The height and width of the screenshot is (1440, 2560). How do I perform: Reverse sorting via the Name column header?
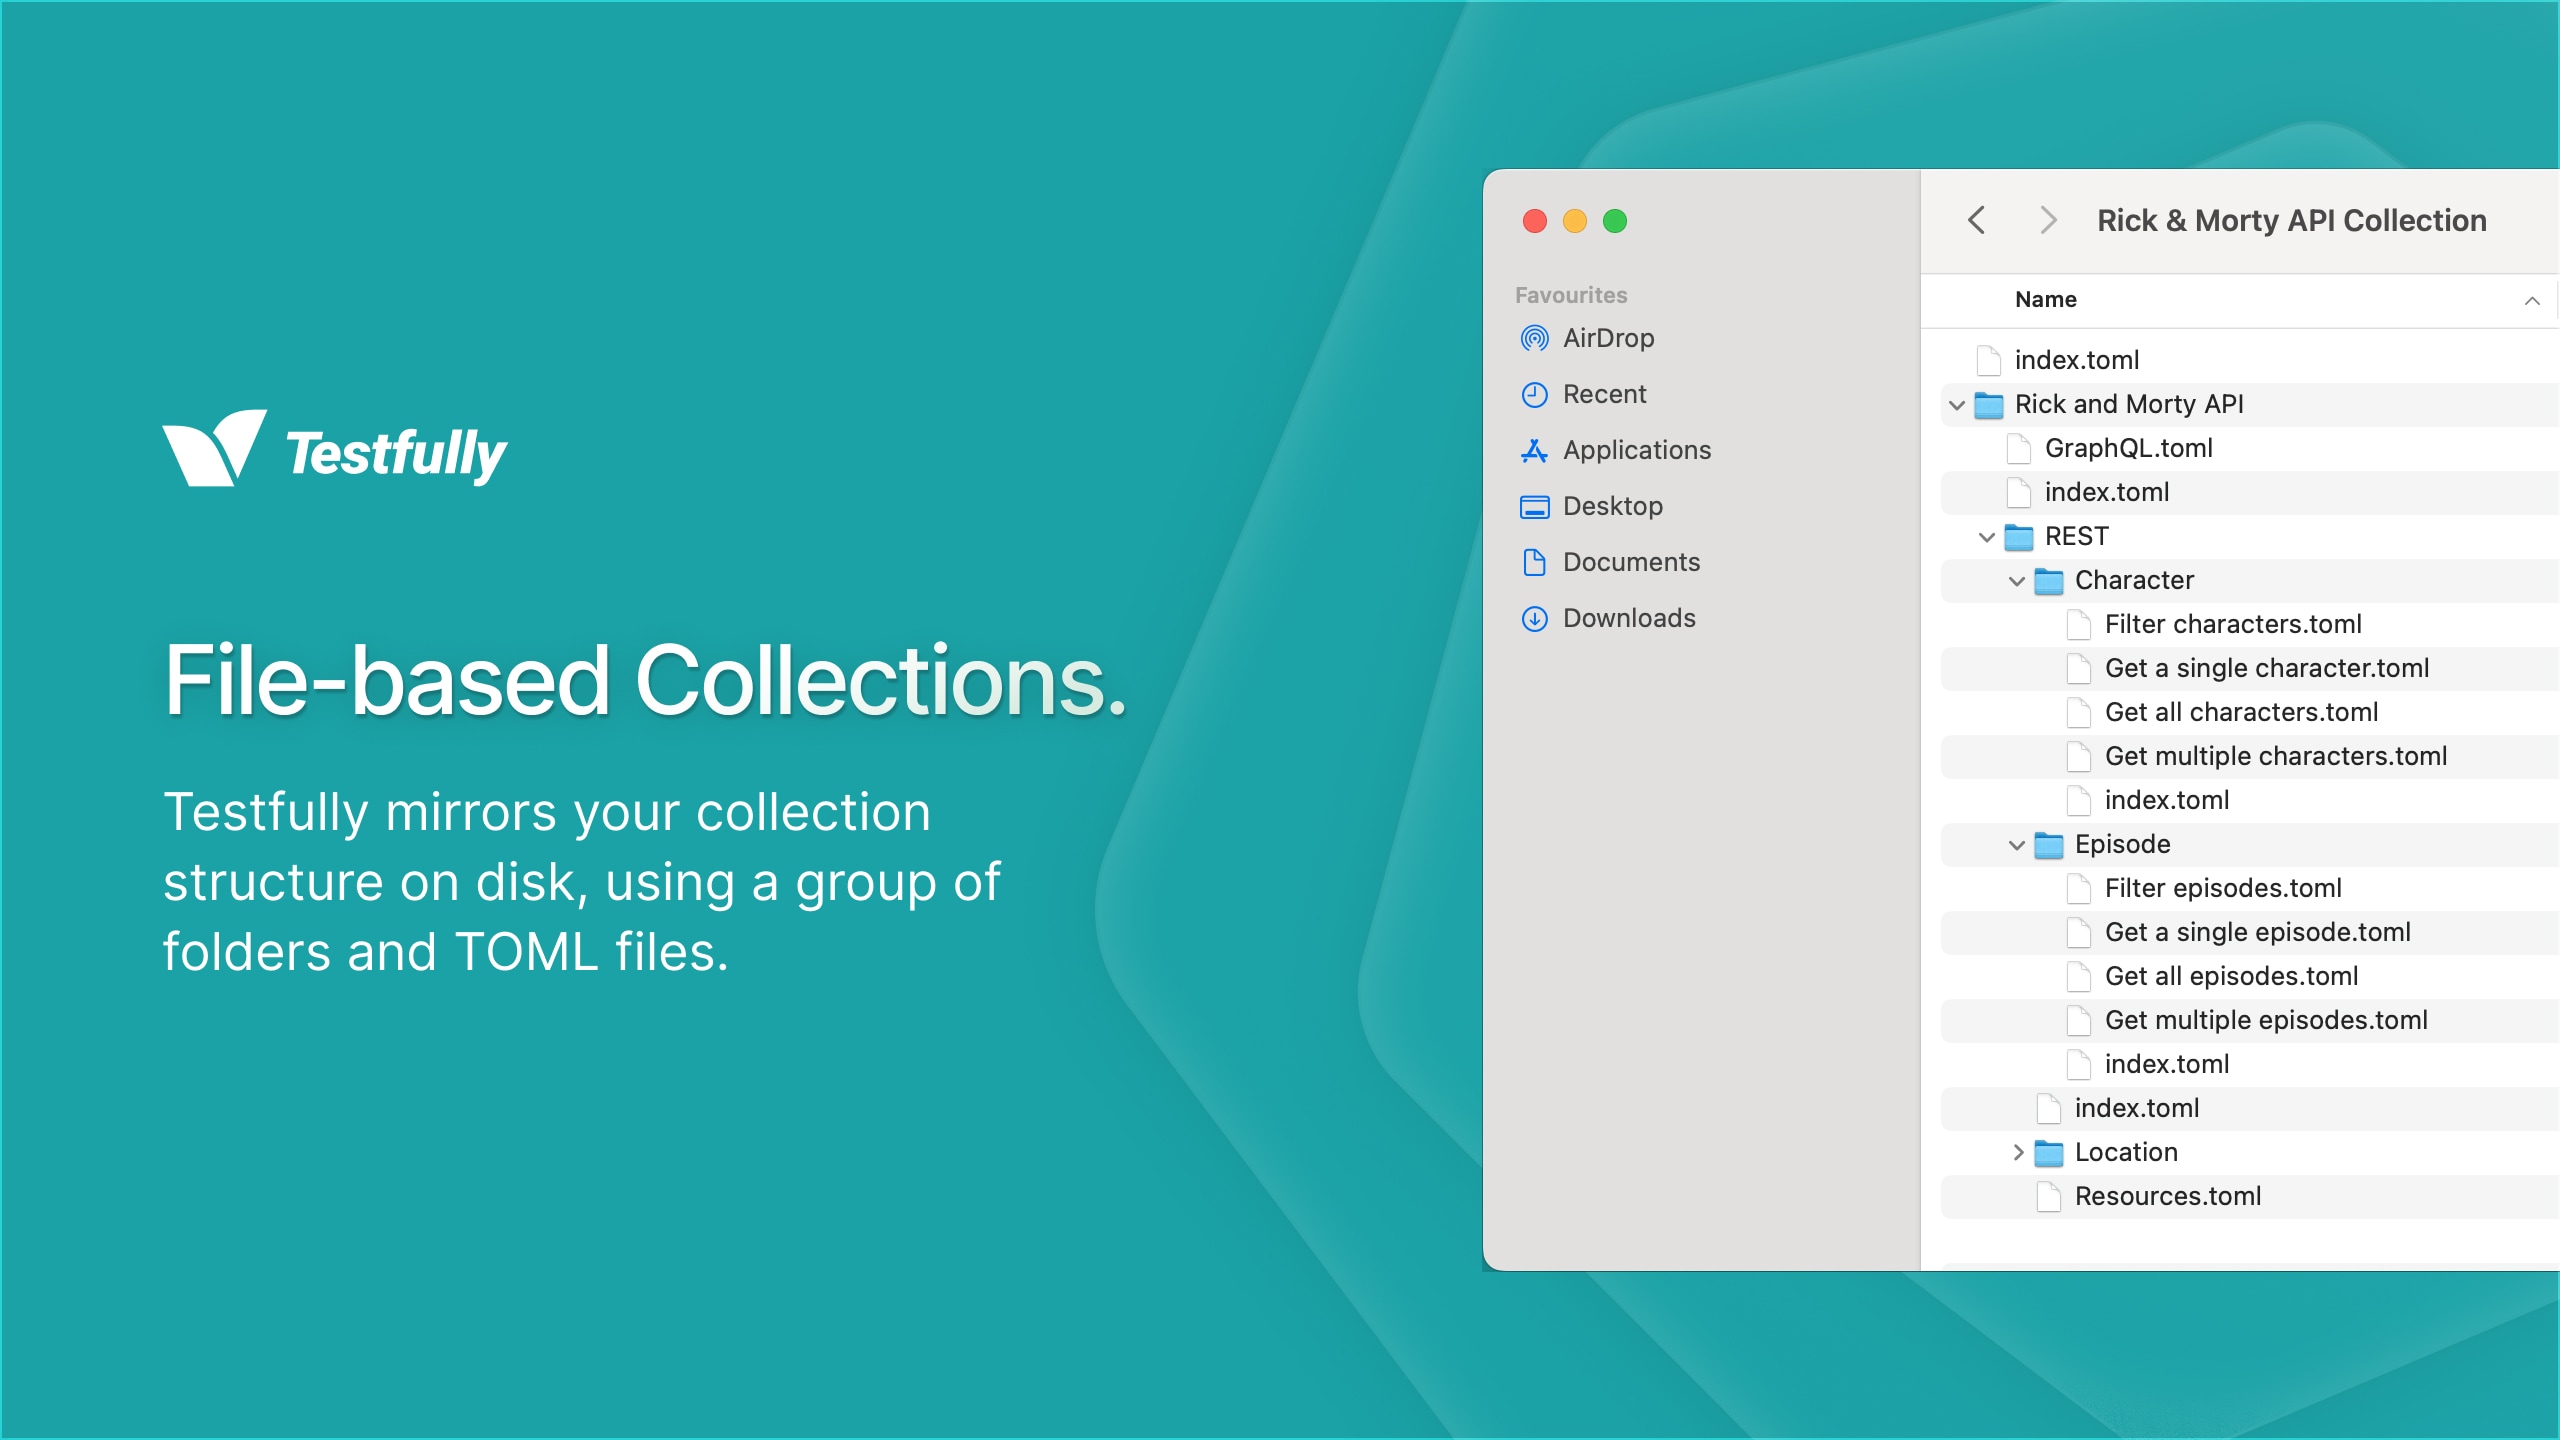point(2046,299)
